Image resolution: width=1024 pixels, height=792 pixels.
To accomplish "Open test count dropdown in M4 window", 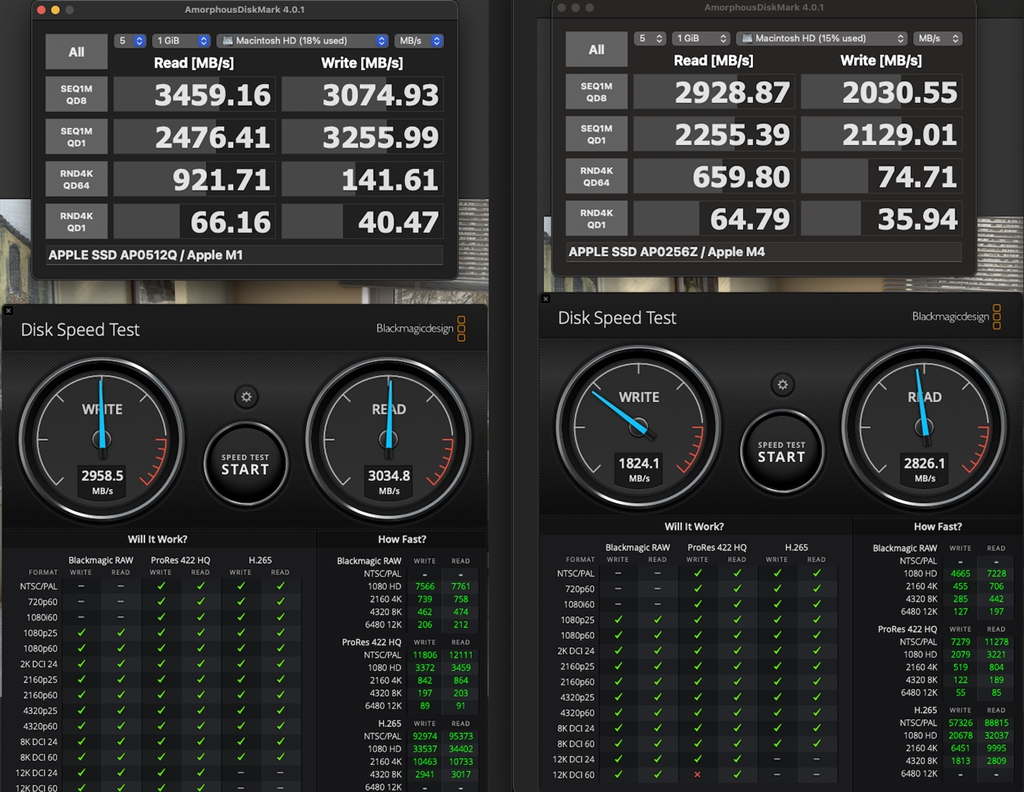I will coord(650,39).
